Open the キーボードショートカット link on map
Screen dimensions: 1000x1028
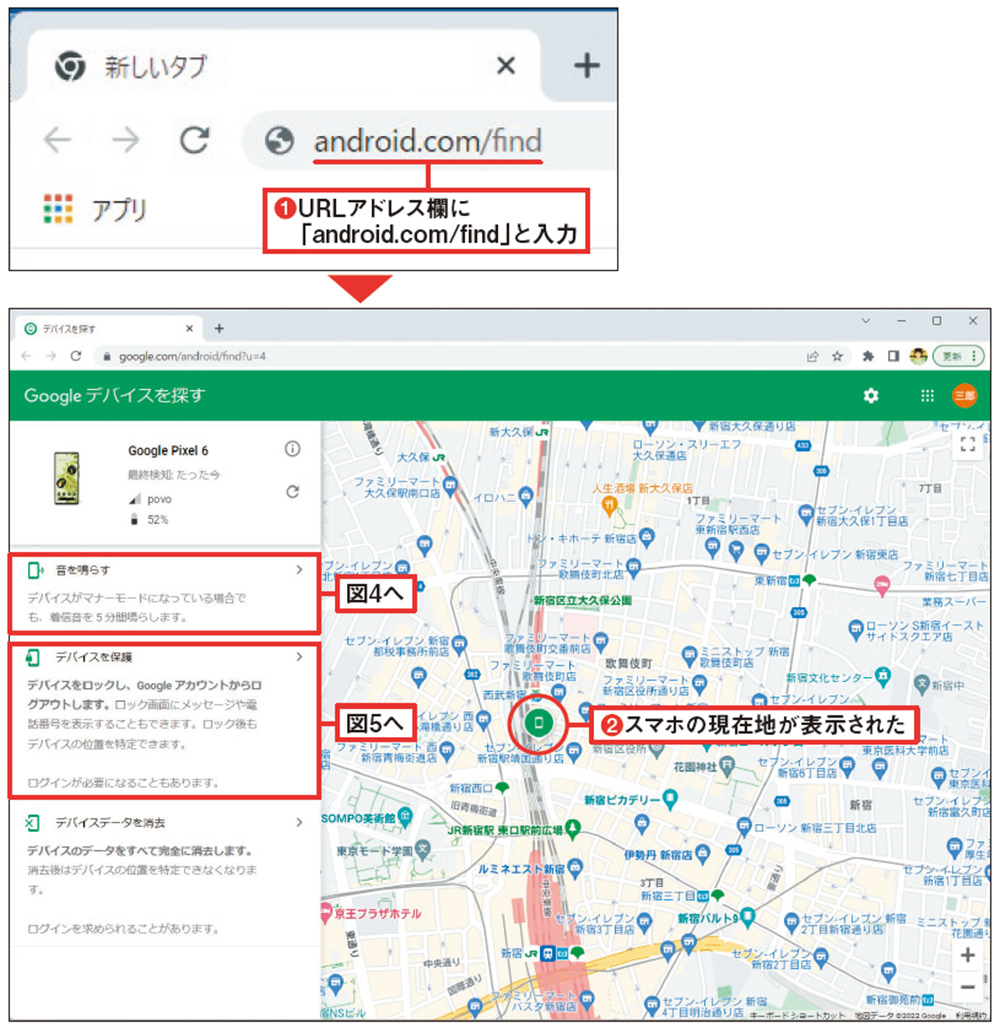tap(797, 1015)
